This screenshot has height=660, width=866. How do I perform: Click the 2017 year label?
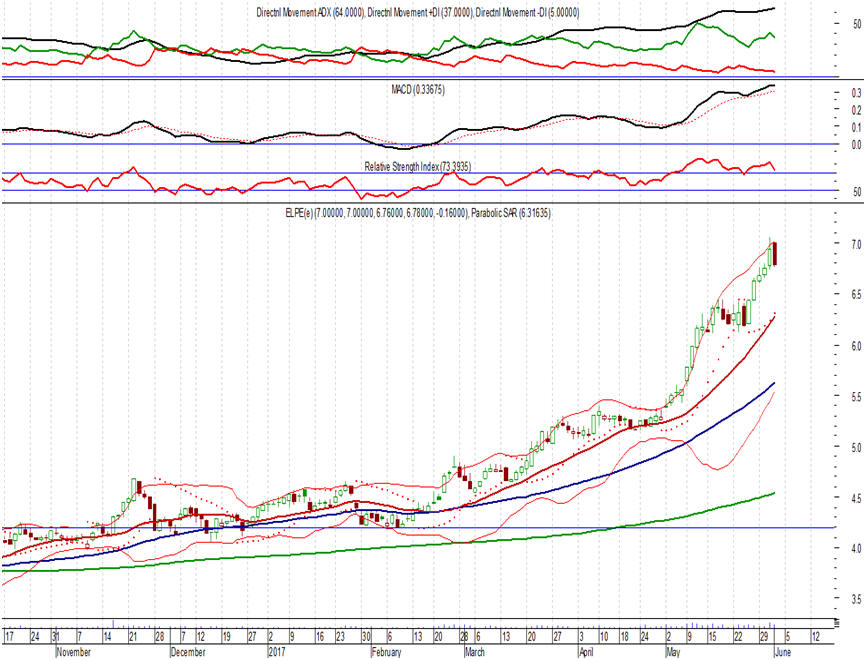(277, 652)
